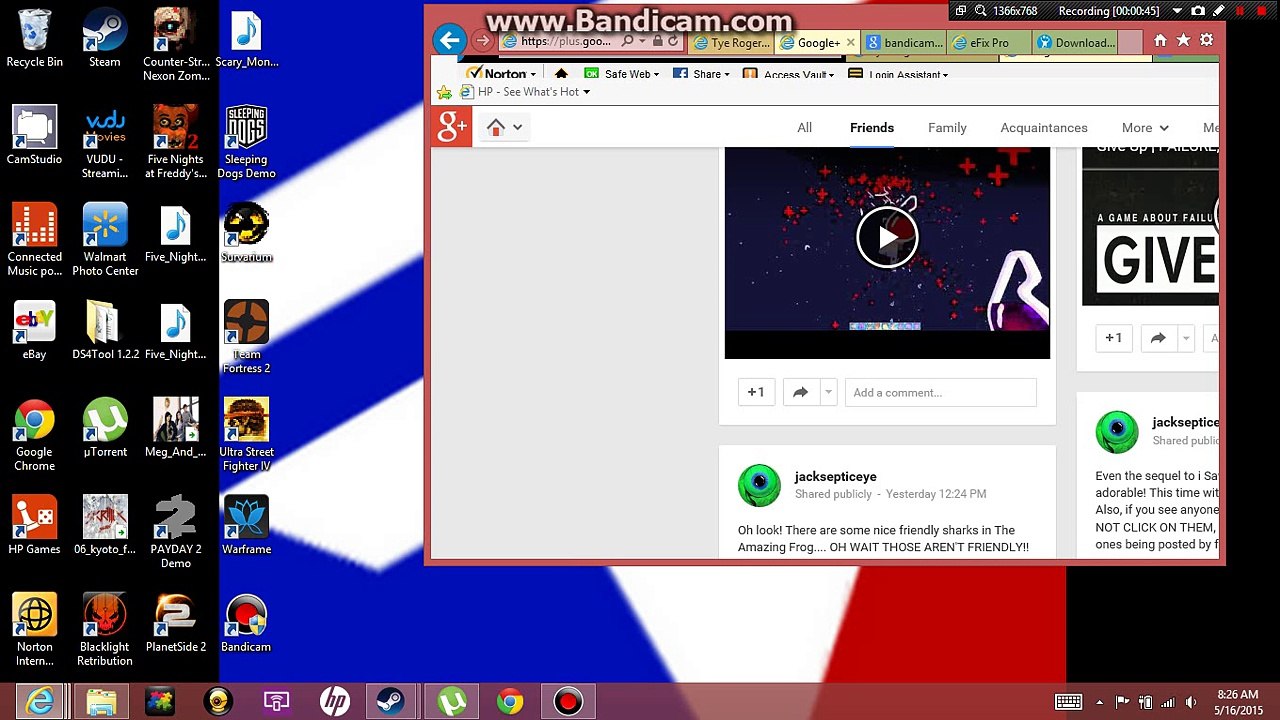Select the Steam desktop shortcut
This screenshot has width=1280, height=720.
[x=105, y=39]
